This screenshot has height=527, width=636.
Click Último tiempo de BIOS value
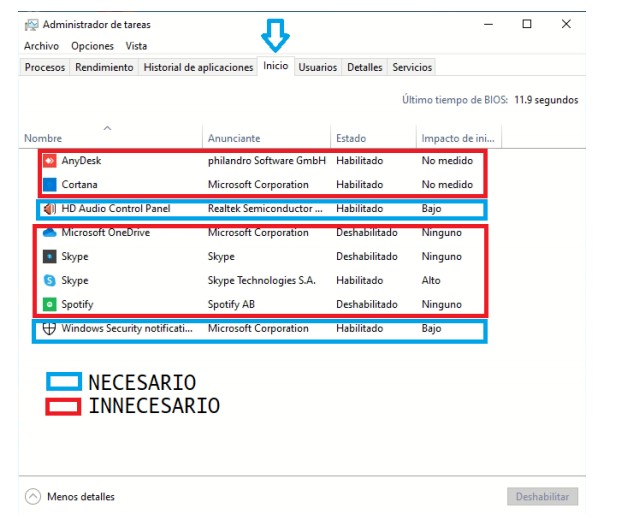click(546, 100)
